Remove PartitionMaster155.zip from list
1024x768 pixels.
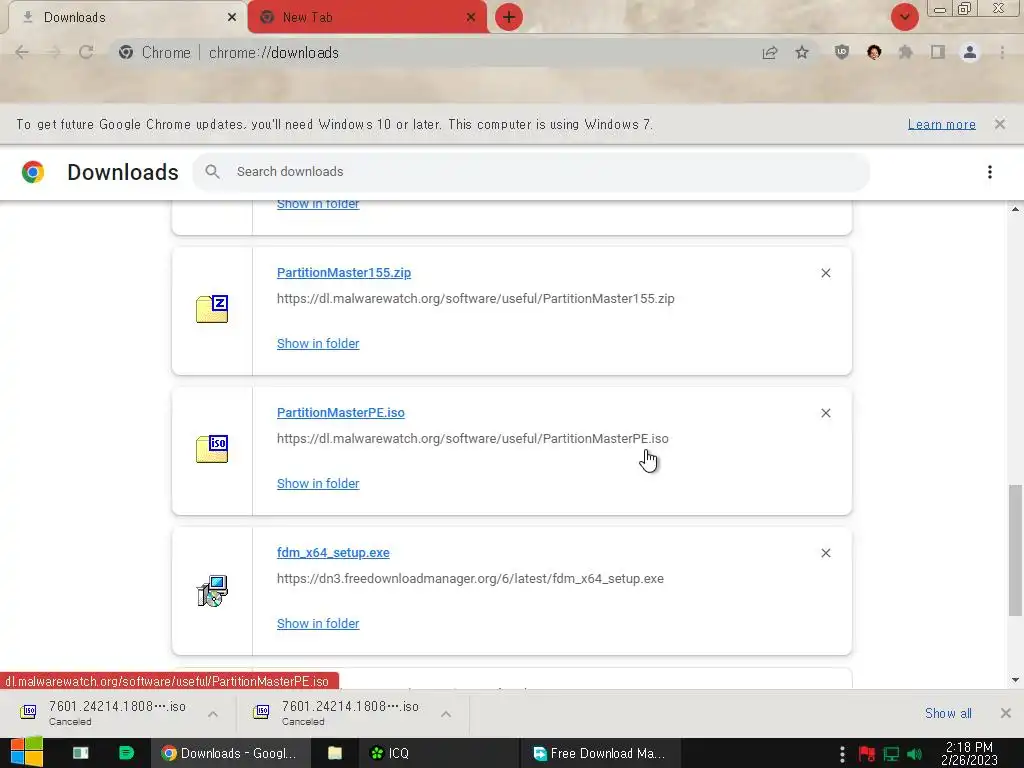click(825, 273)
